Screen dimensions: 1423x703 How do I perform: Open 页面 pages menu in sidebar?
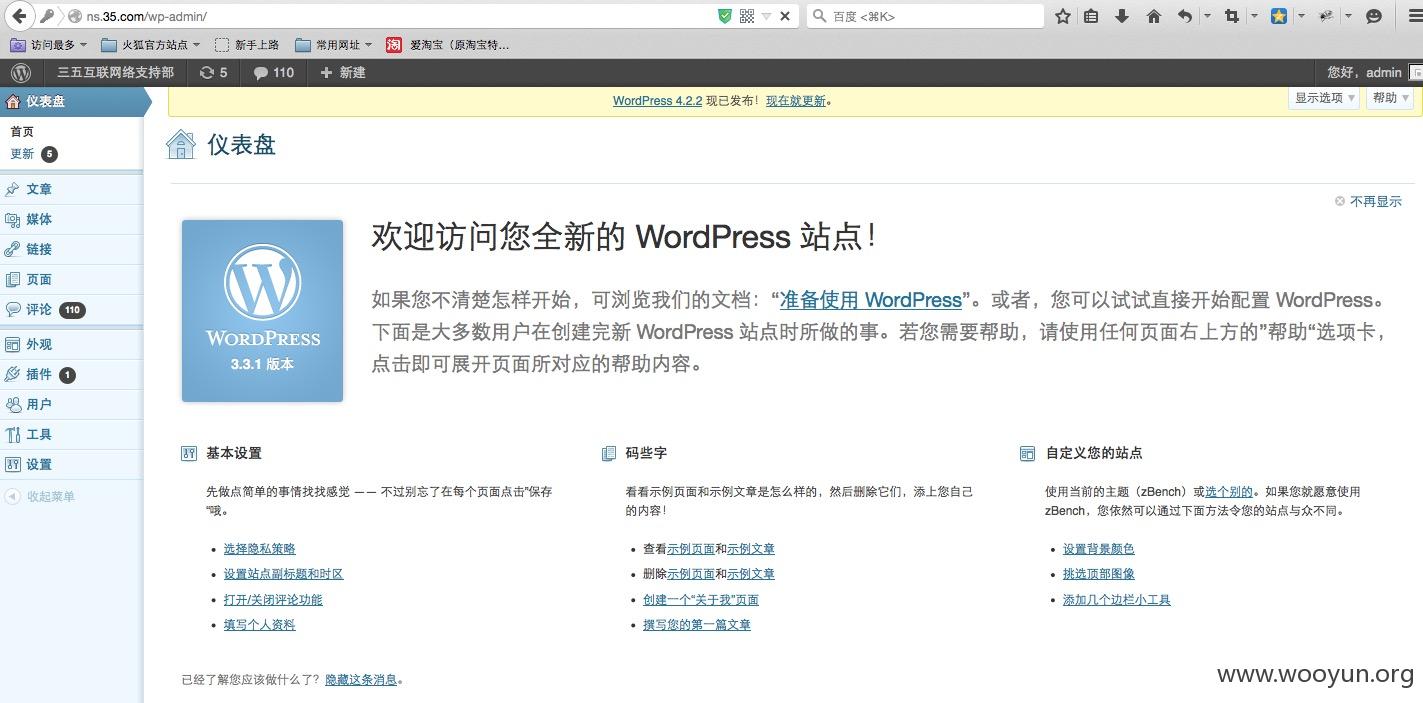[x=39, y=279]
